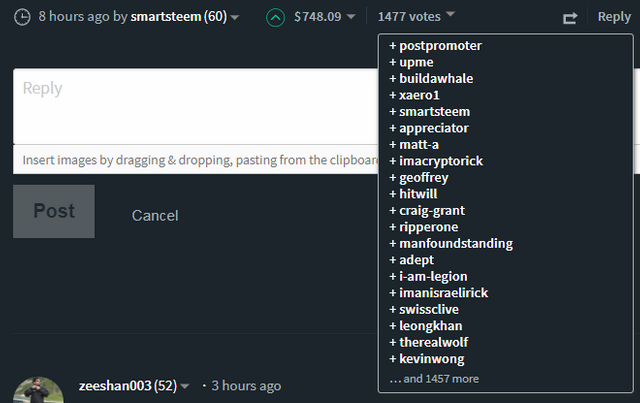
Task: Click the clock timestamp icon
Action: (x=22, y=17)
